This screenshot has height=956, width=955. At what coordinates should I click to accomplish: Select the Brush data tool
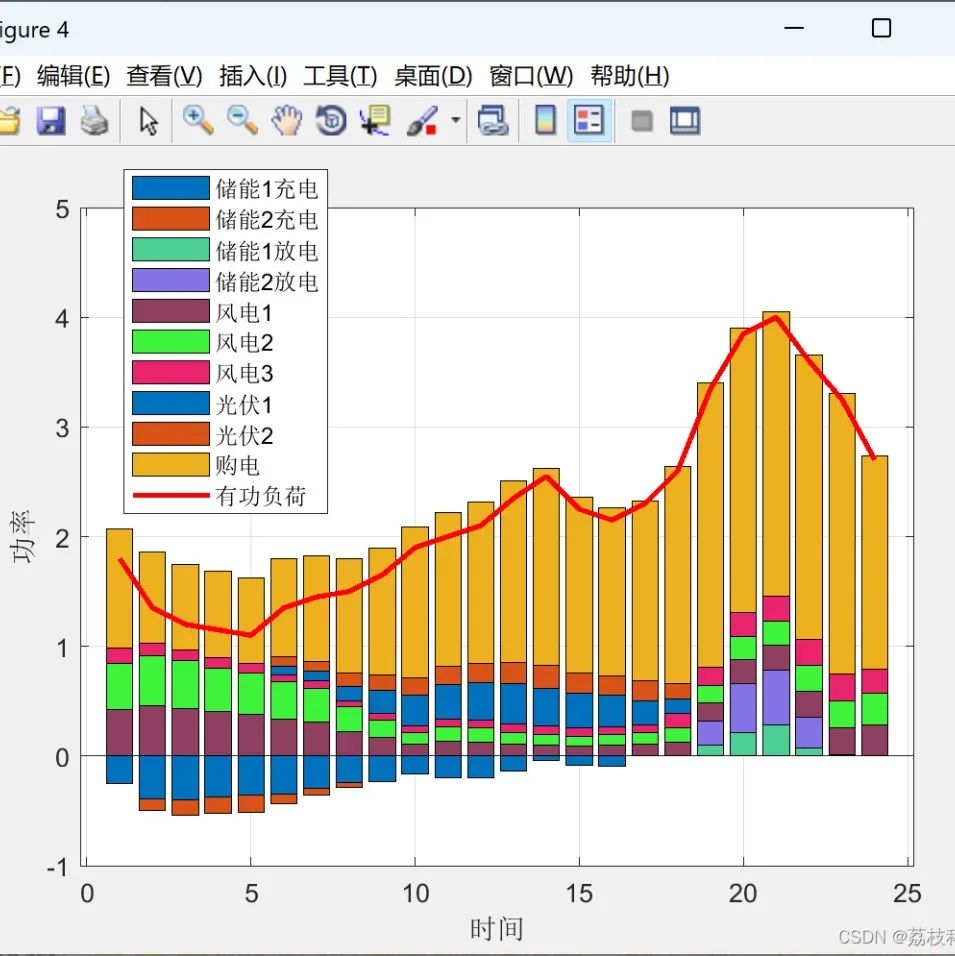point(422,120)
